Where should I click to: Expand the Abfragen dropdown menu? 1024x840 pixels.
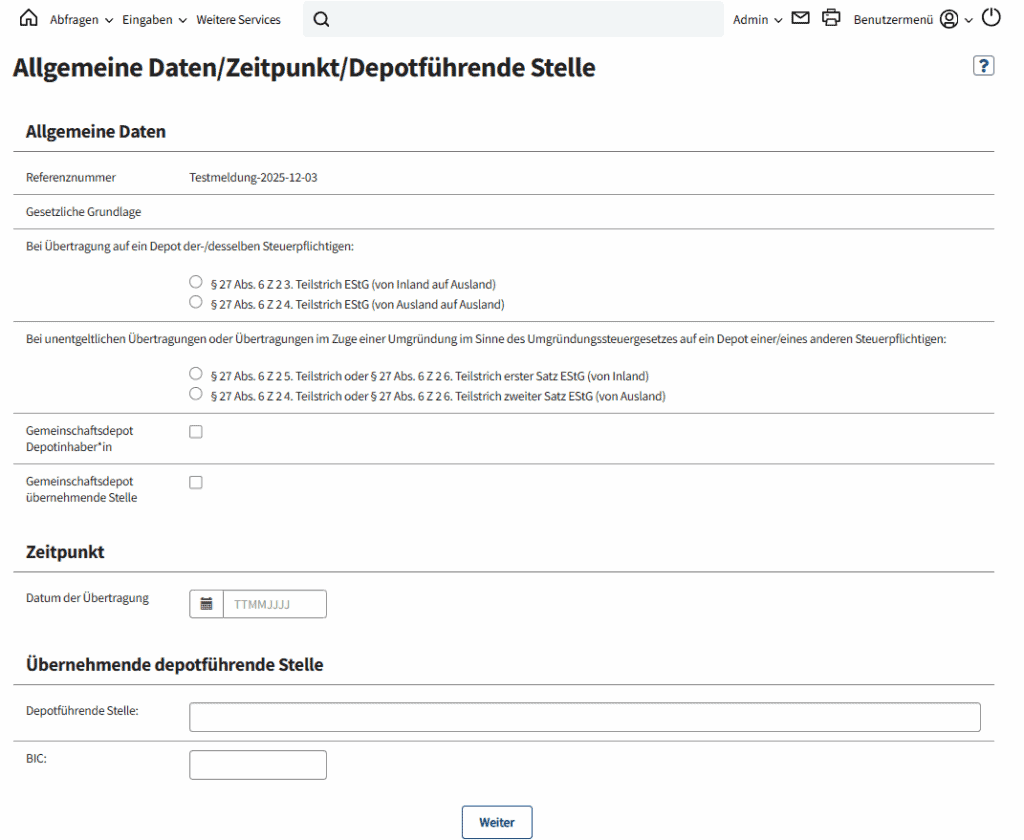[x=81, y=20]
